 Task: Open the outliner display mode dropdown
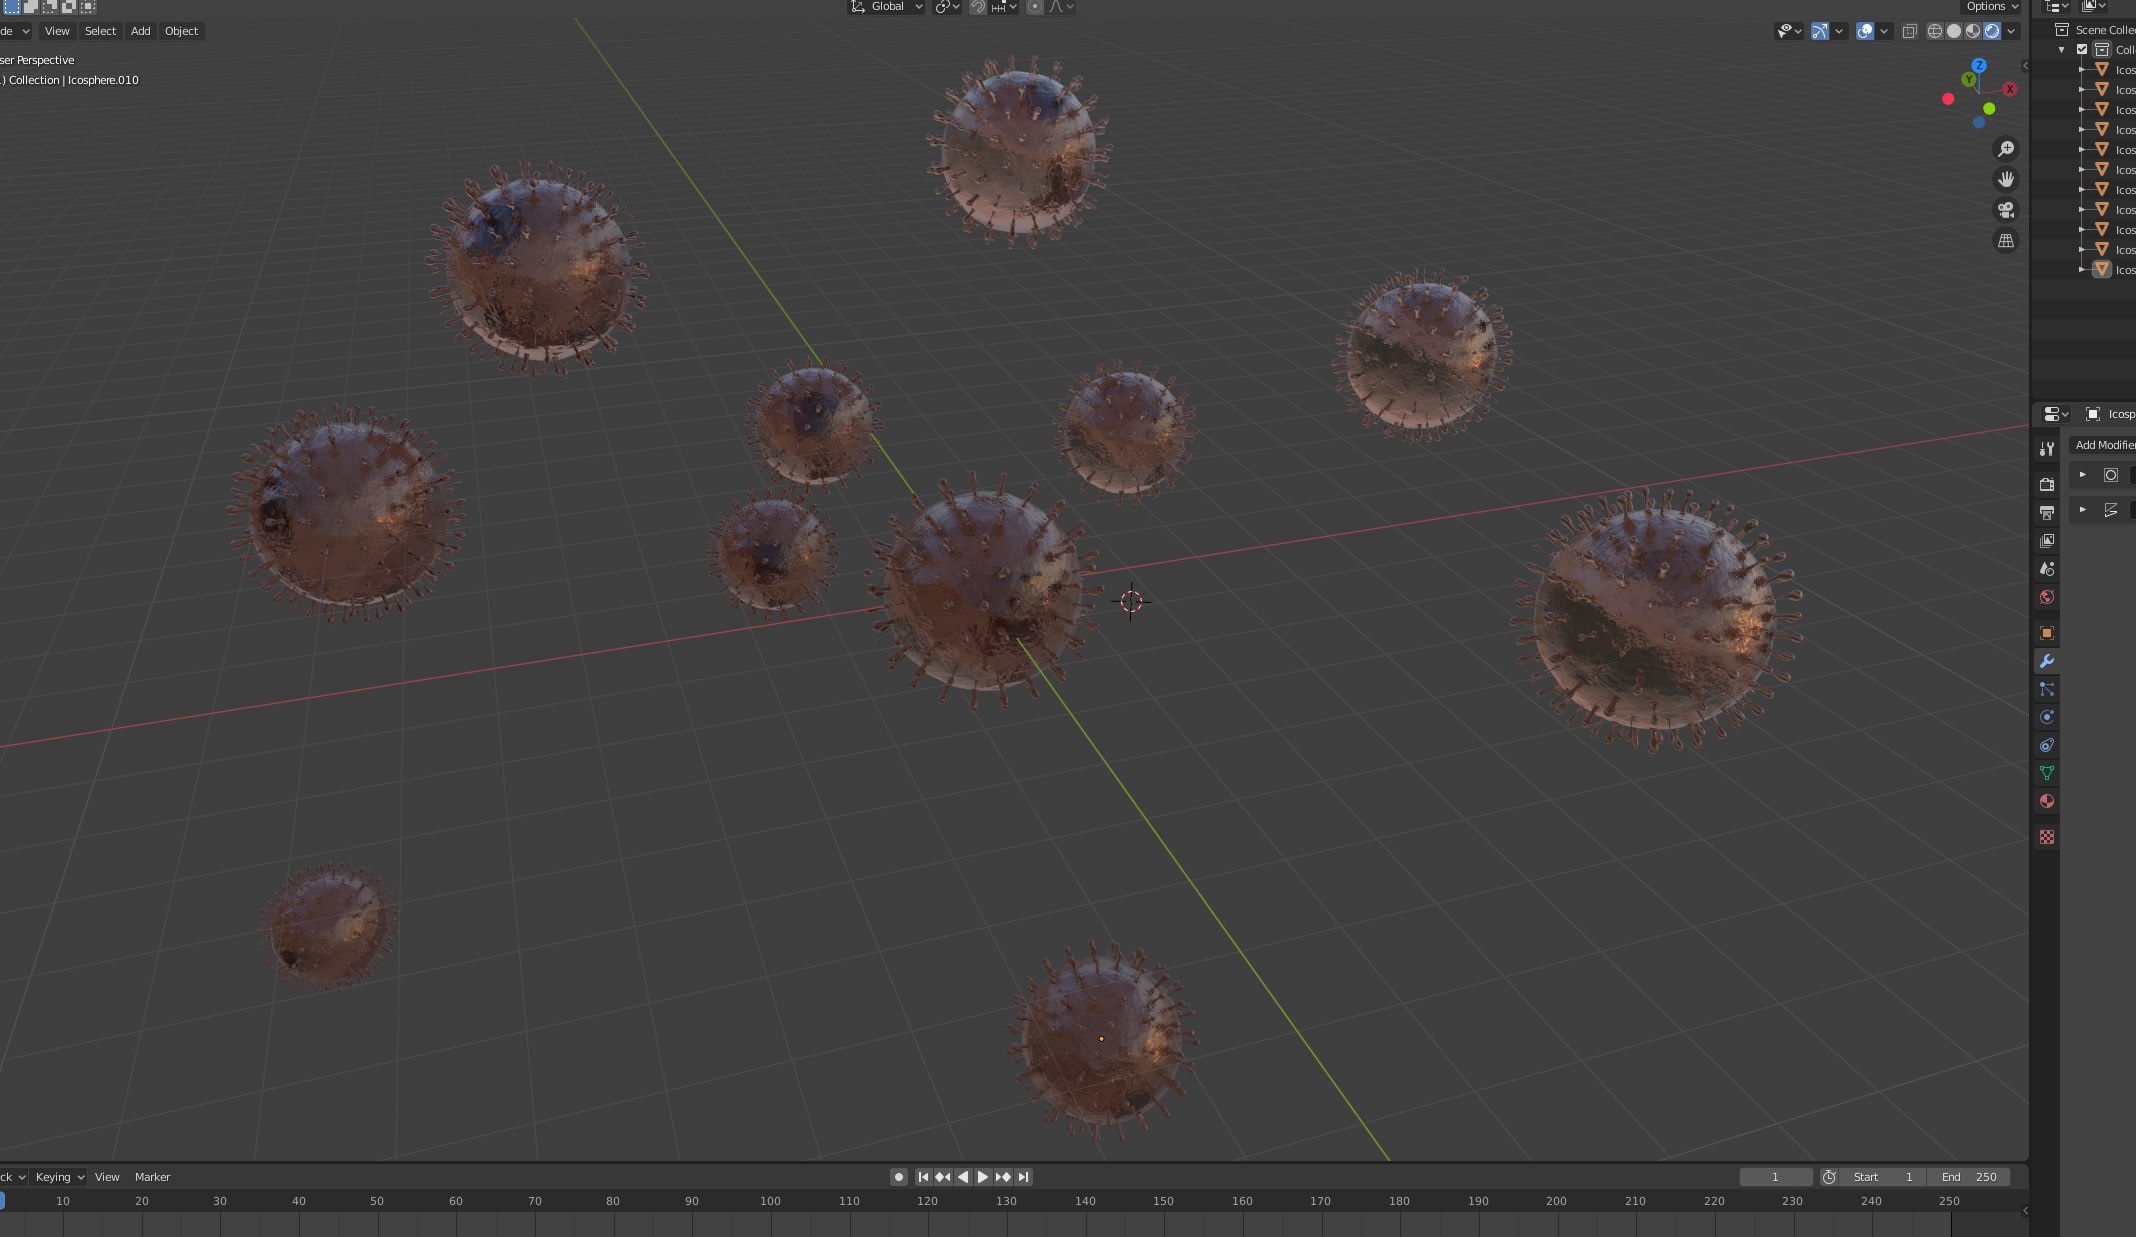(x=2094, y=6)
